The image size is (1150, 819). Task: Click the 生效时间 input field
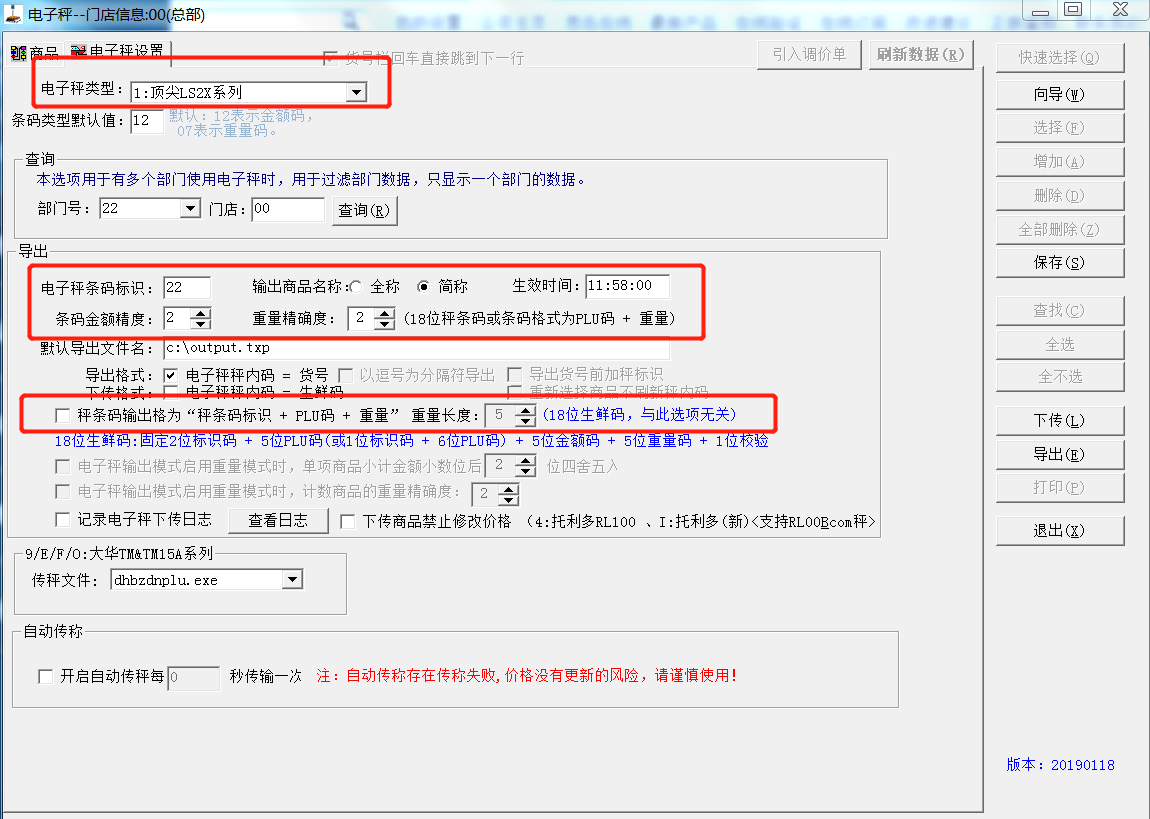click(627, 286)
